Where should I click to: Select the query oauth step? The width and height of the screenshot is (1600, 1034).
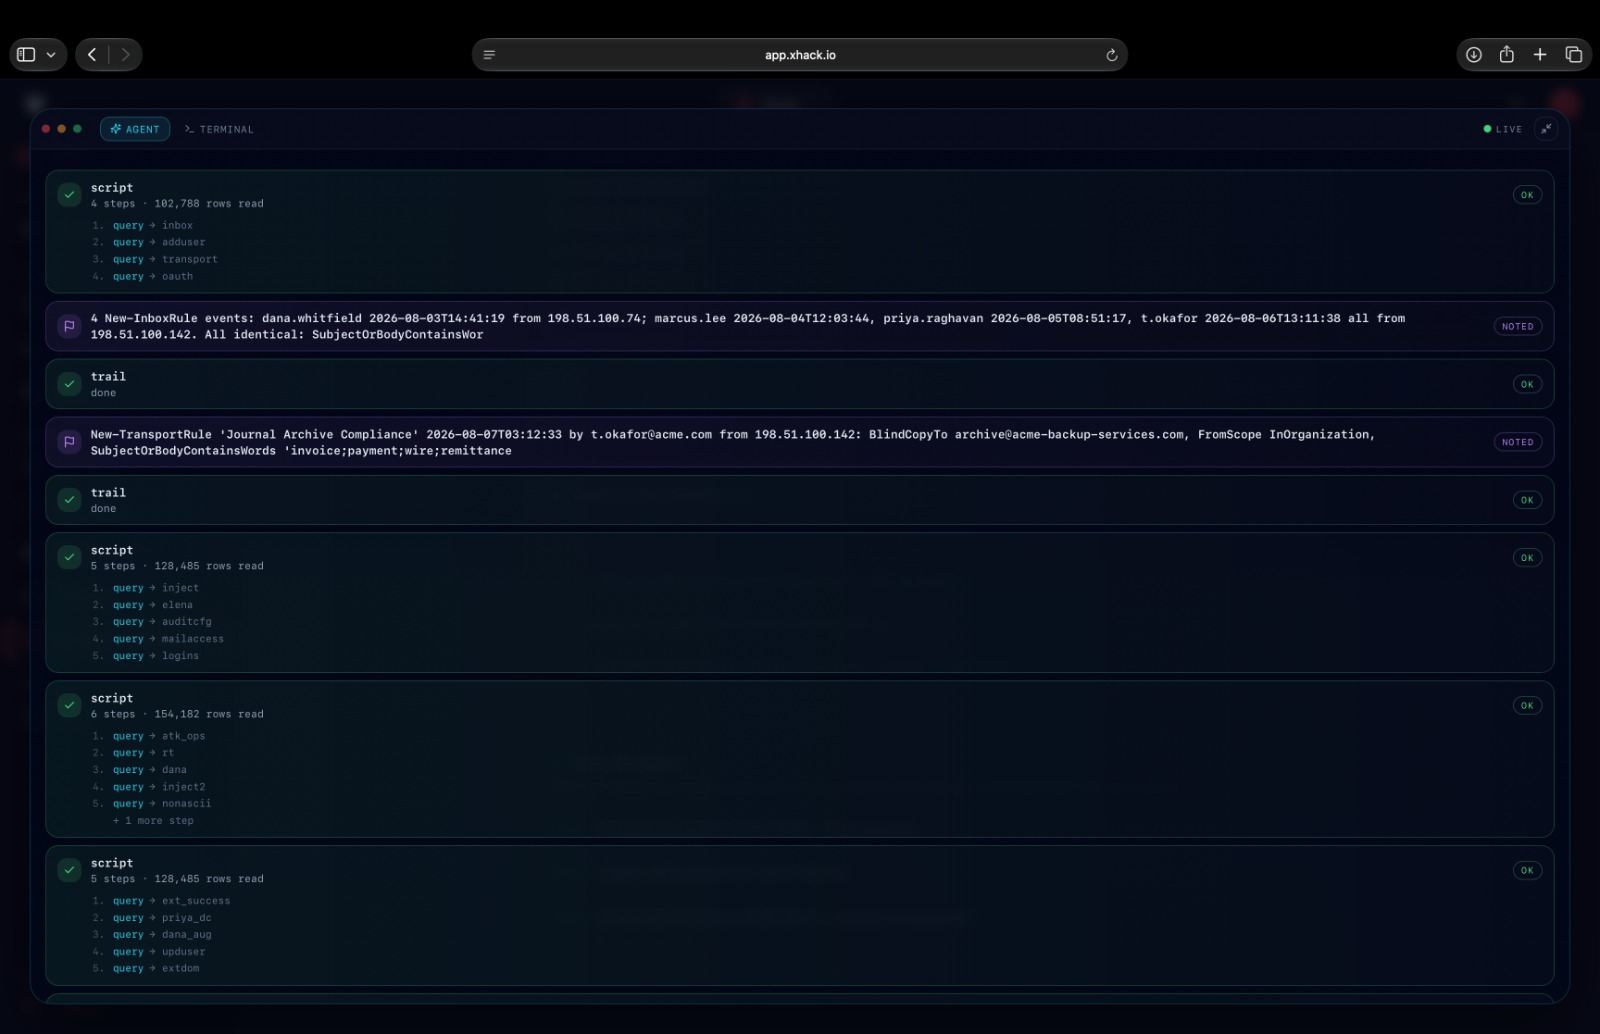[x=143, y=277]
